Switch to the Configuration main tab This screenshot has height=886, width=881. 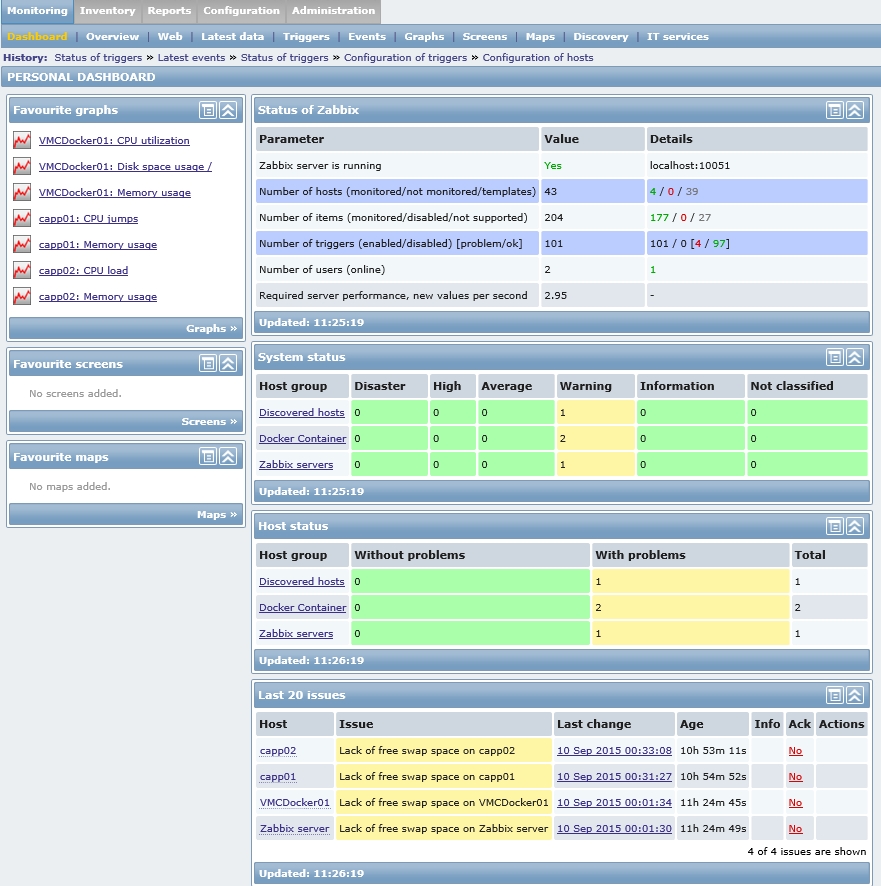[241, 11]
